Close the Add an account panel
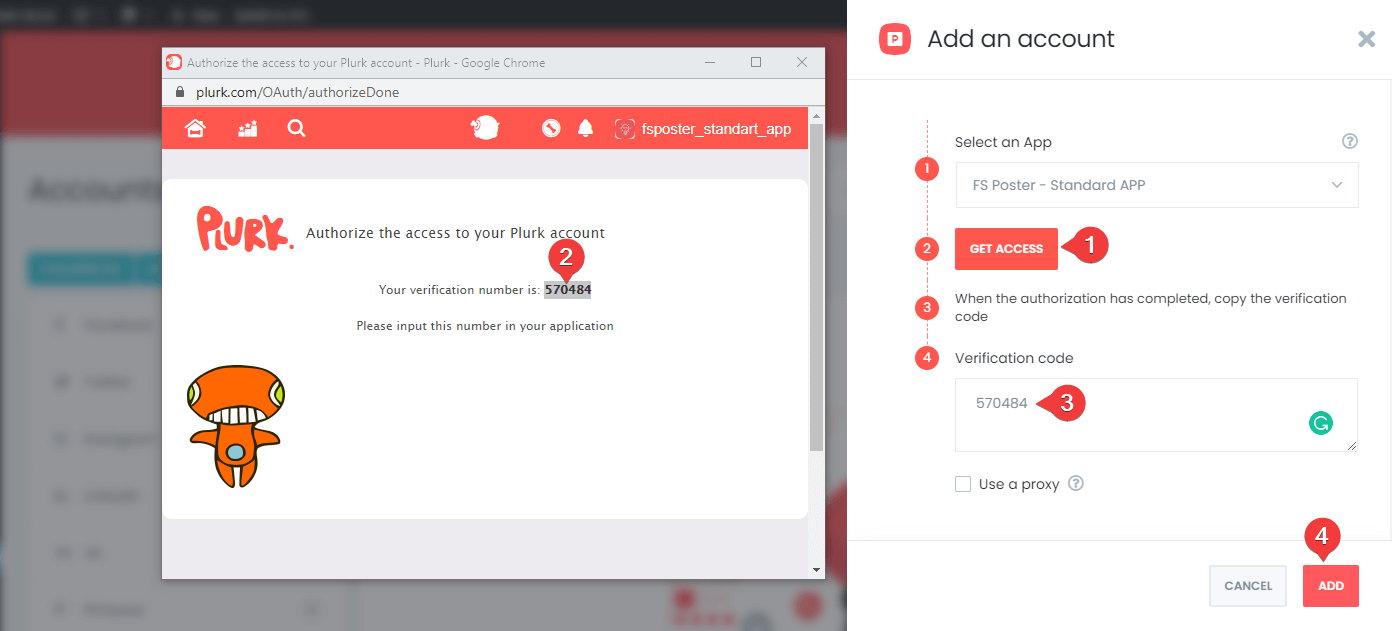 1366,39
